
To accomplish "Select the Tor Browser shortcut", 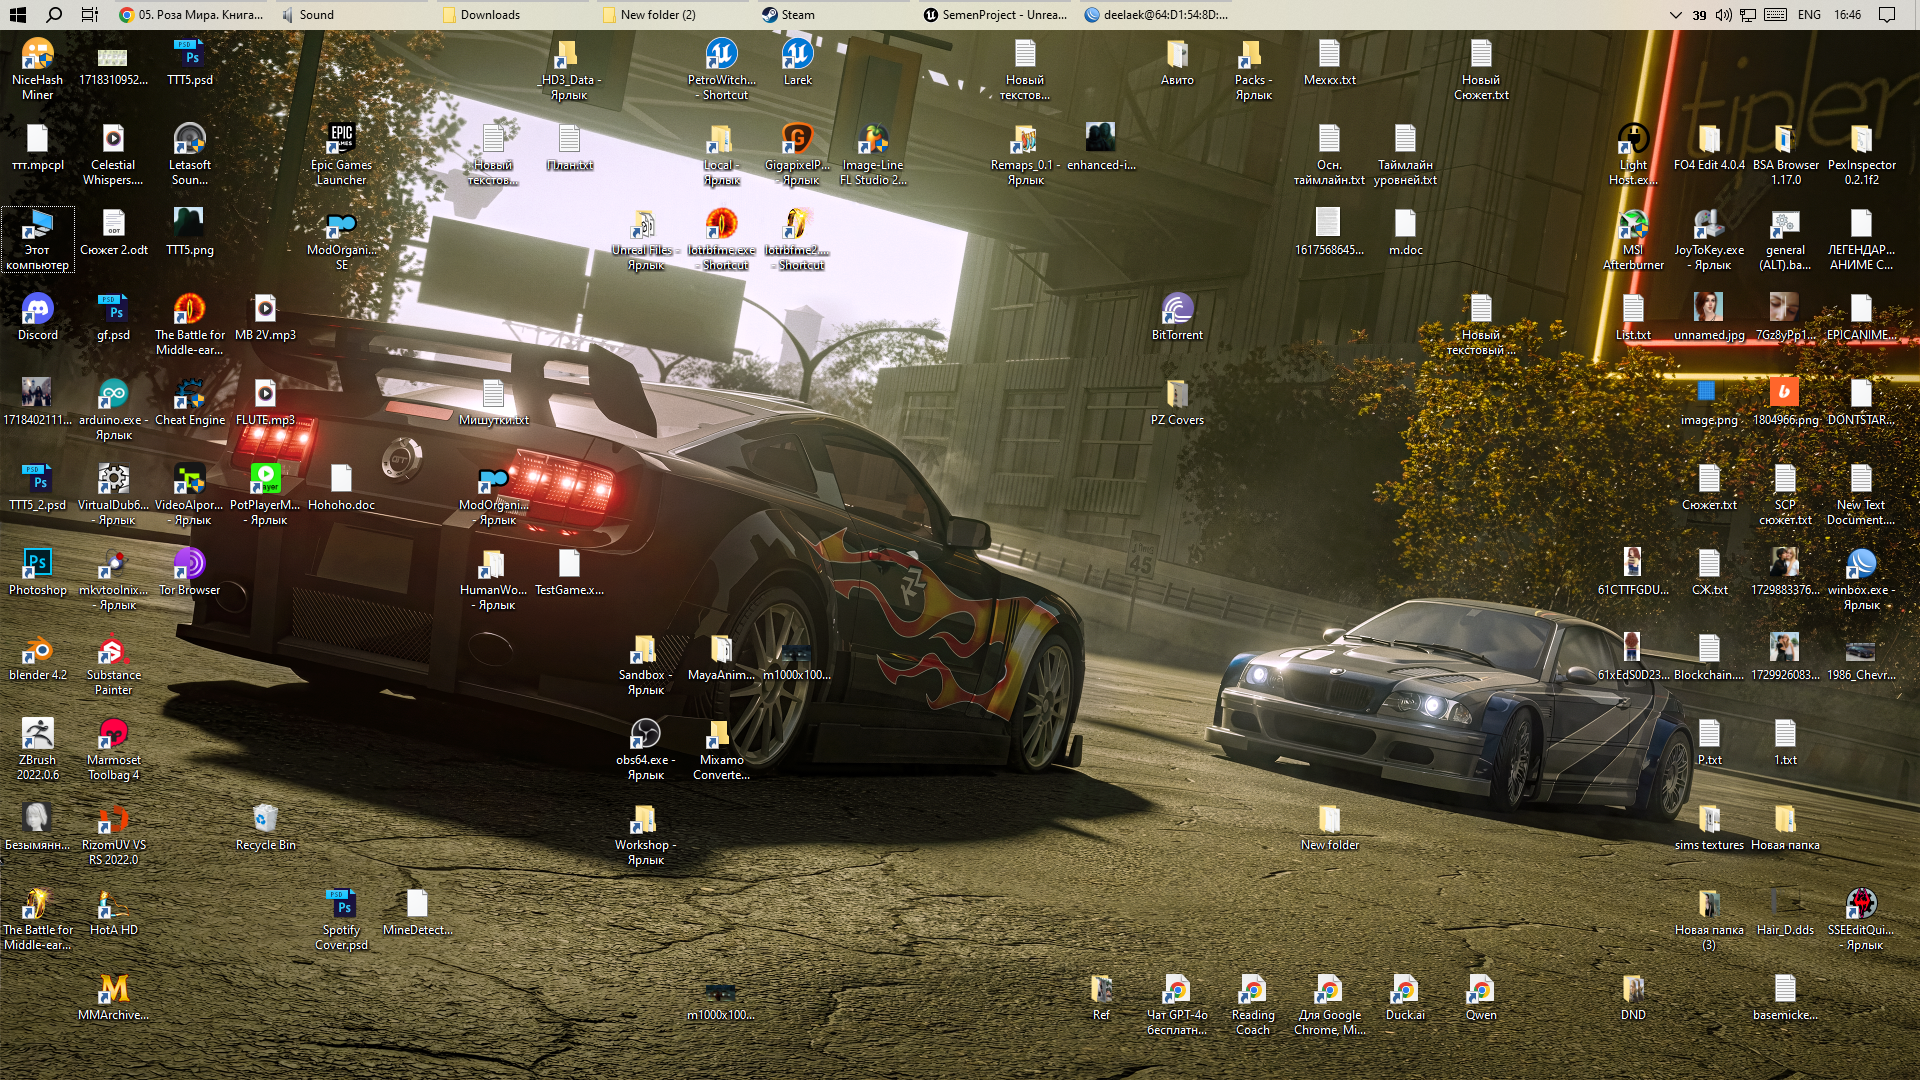I will pos(189,566).
